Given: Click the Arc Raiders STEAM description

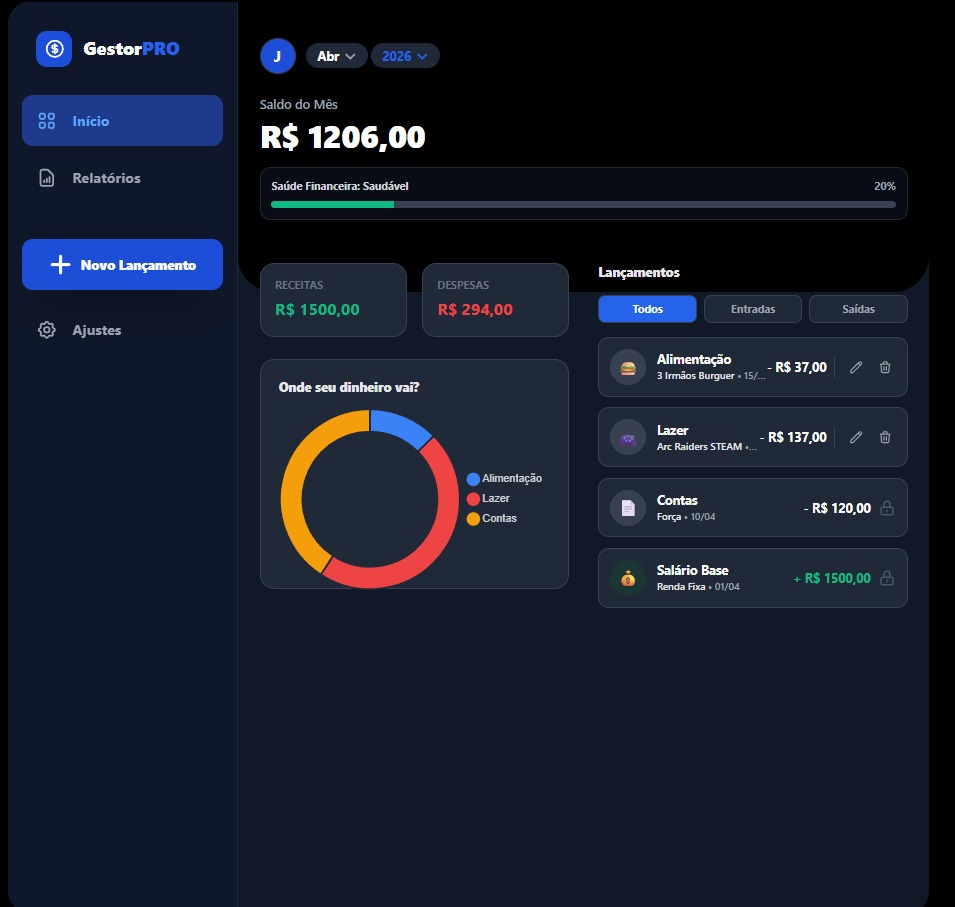Looking at the screenshot, I should click(x=699, y=446).
